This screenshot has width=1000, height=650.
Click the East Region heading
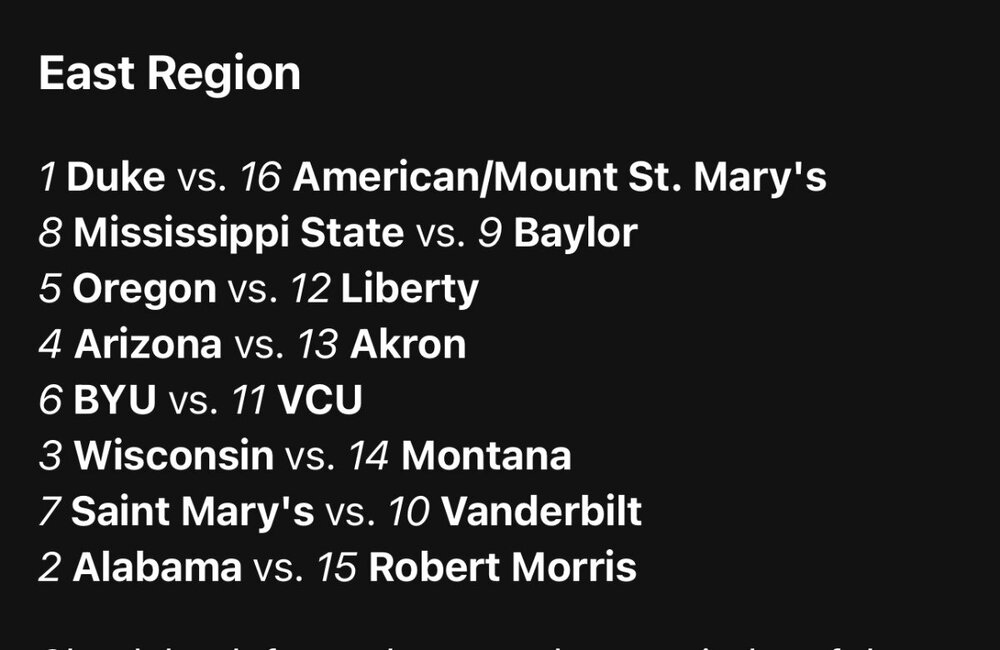pos(169,75)
